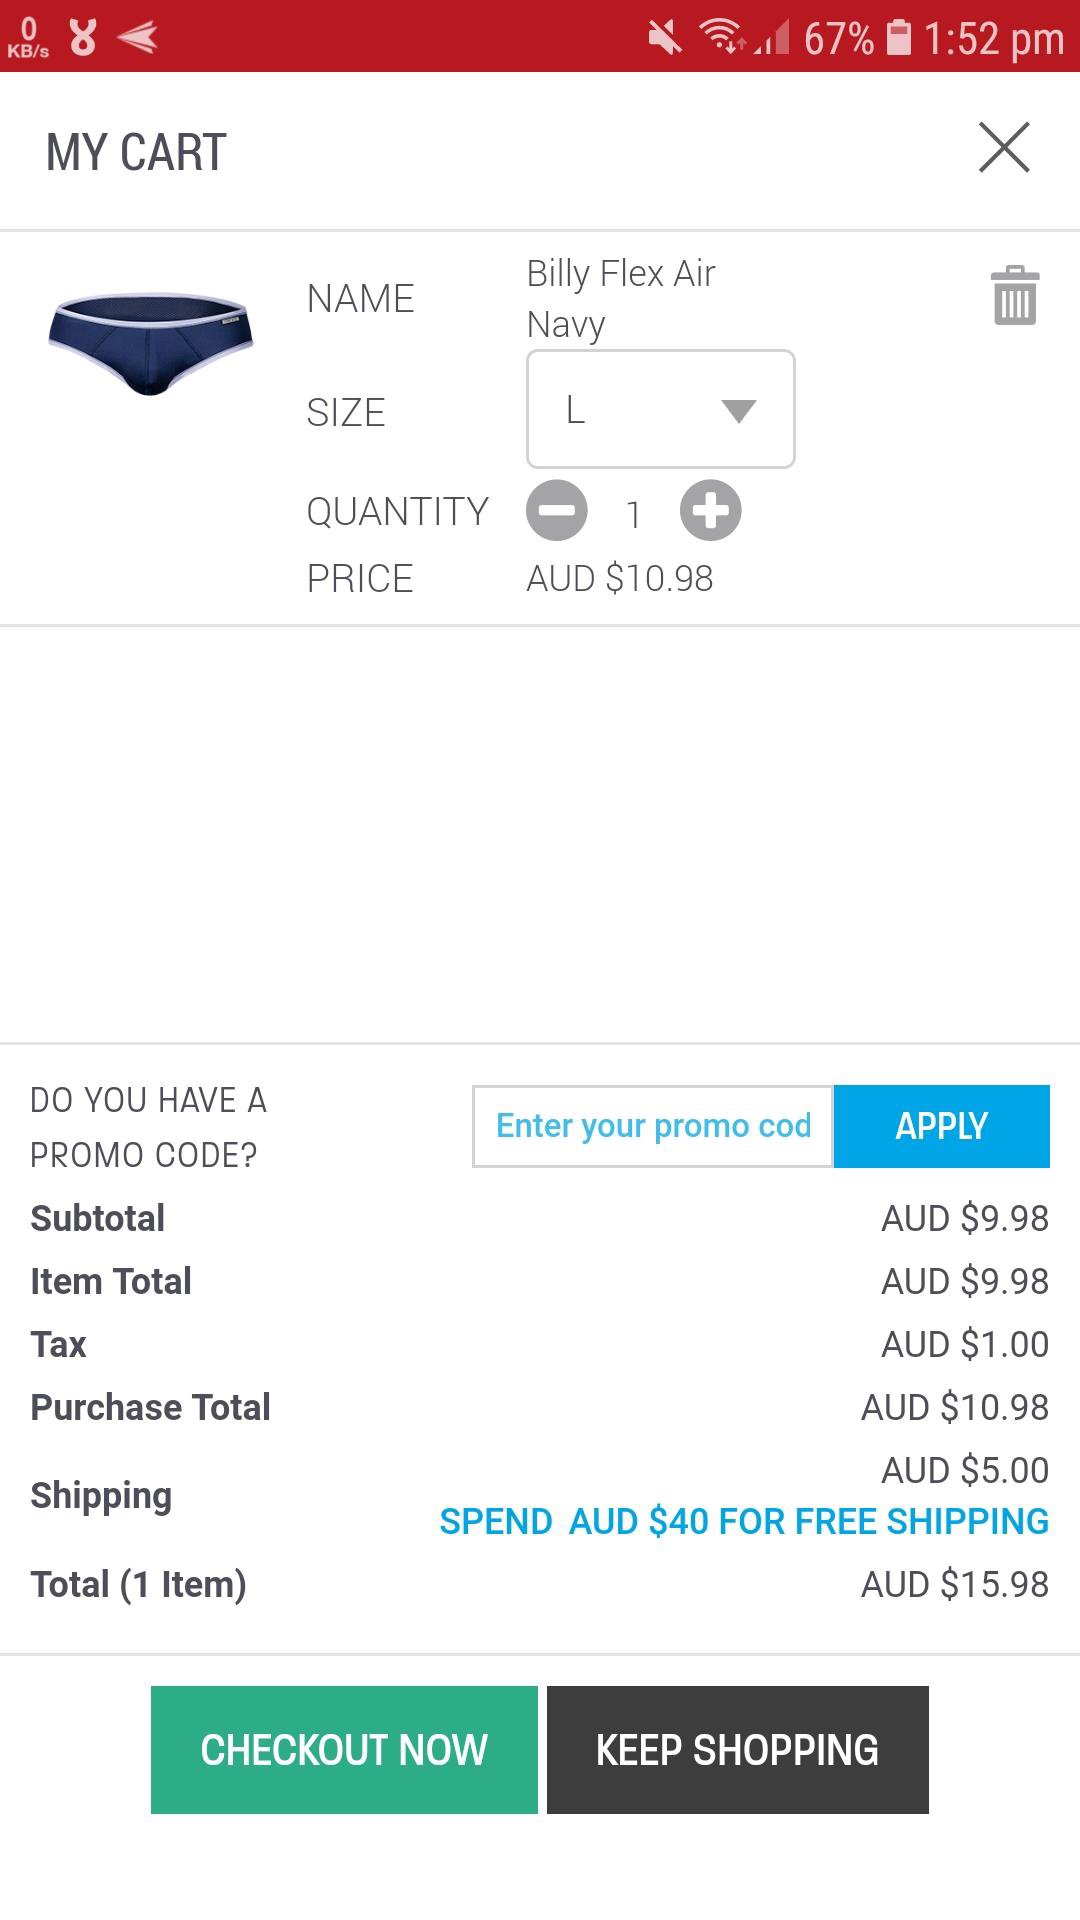The height and width of the screenshot is (1920, 1080).
Task: Focus the promo code input field
Action: click(653, 1126)
